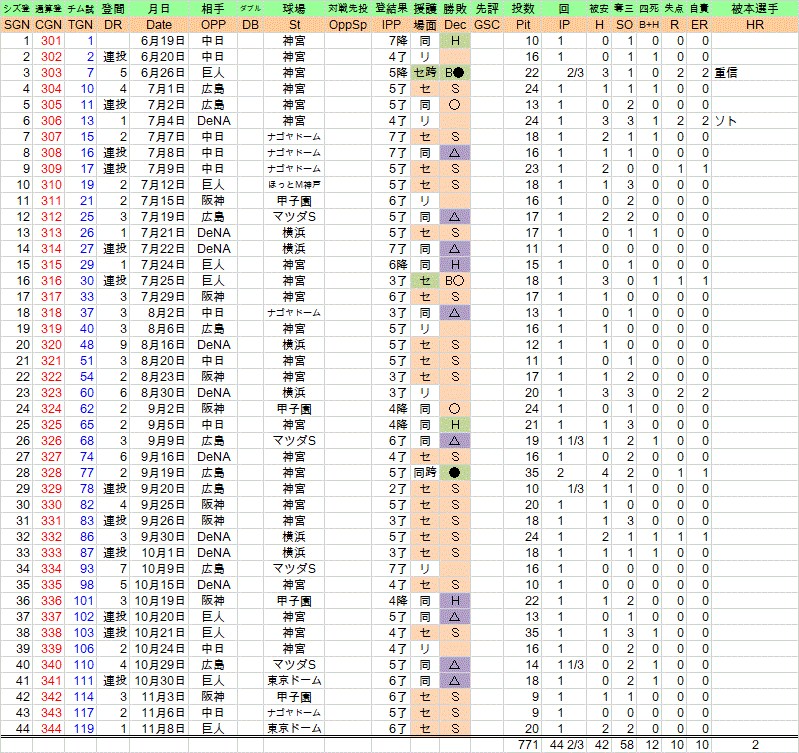The height and width of the screenshot is (753, 799).
Task: Click the HR column header
Action: [x=755, y=25]
